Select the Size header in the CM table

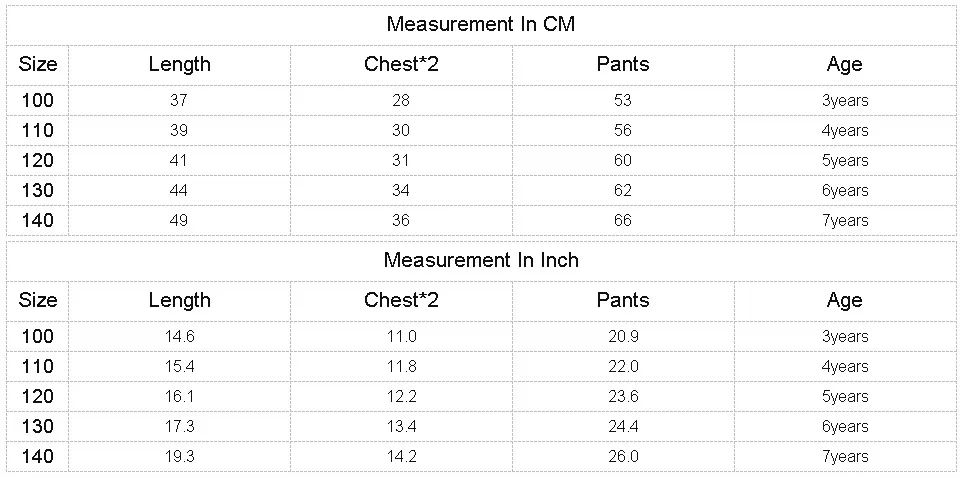(x=38, y=64)
